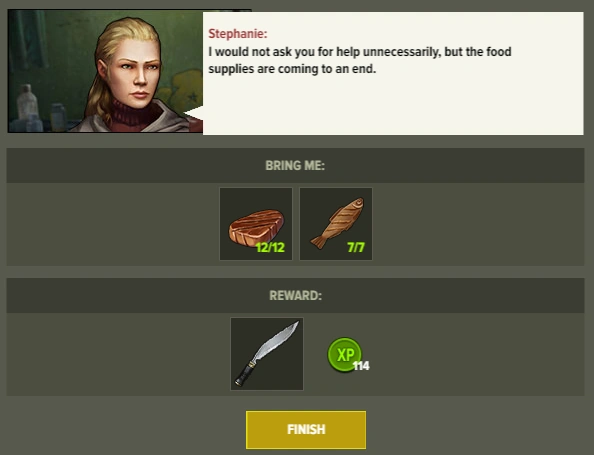Click the 114 XP amount label
Viewport: 594px width, 455px height.
pyautogui.click(x=361, y=366)
